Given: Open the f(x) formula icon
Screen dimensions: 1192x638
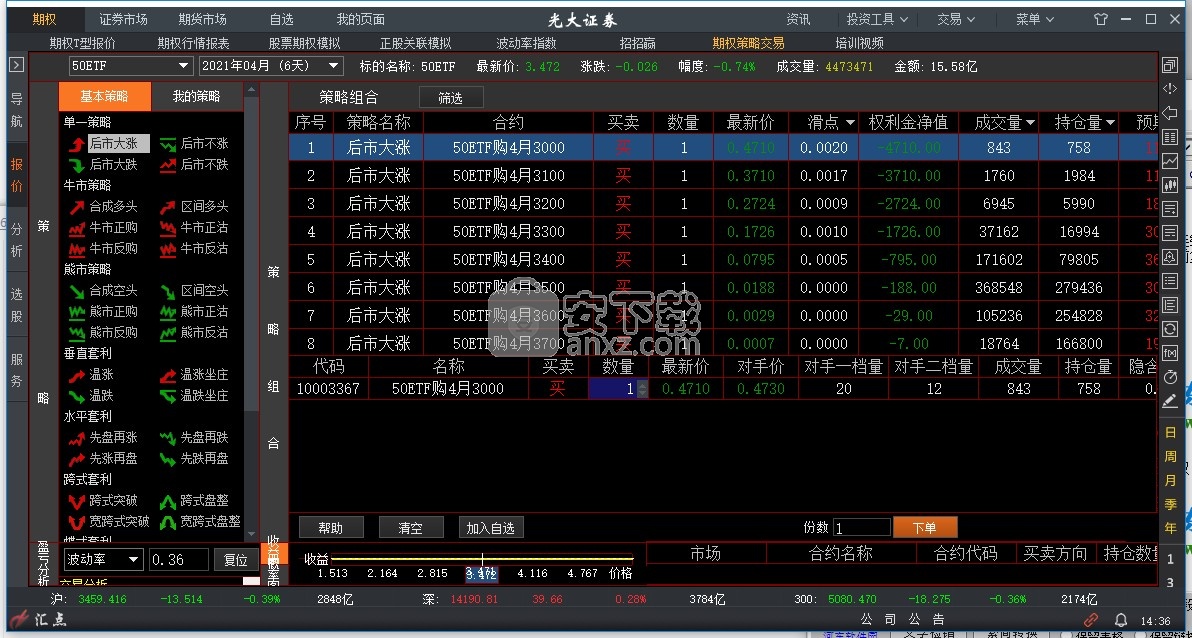Looking at the screenshot, I should click(x=1170, y=352).
